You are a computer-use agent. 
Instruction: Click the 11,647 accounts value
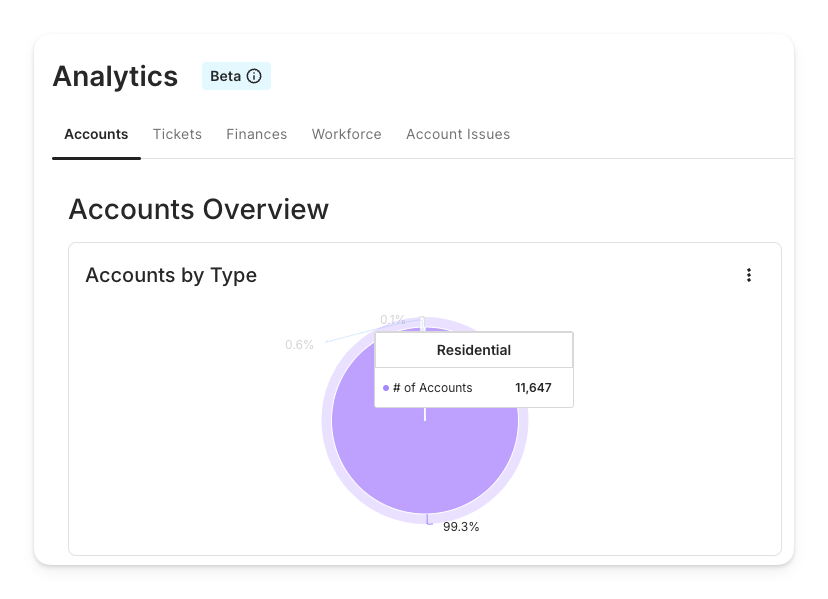point(533,388)
